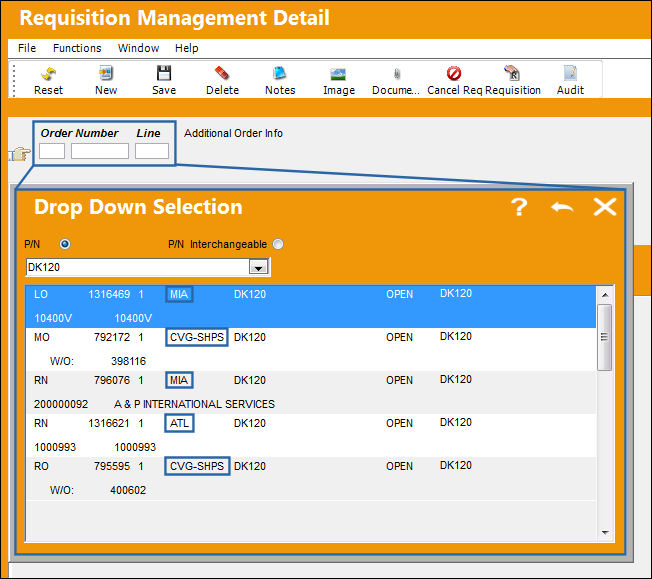Select the RO 795595 order row

pyautogui.click(x=311, y=478)
